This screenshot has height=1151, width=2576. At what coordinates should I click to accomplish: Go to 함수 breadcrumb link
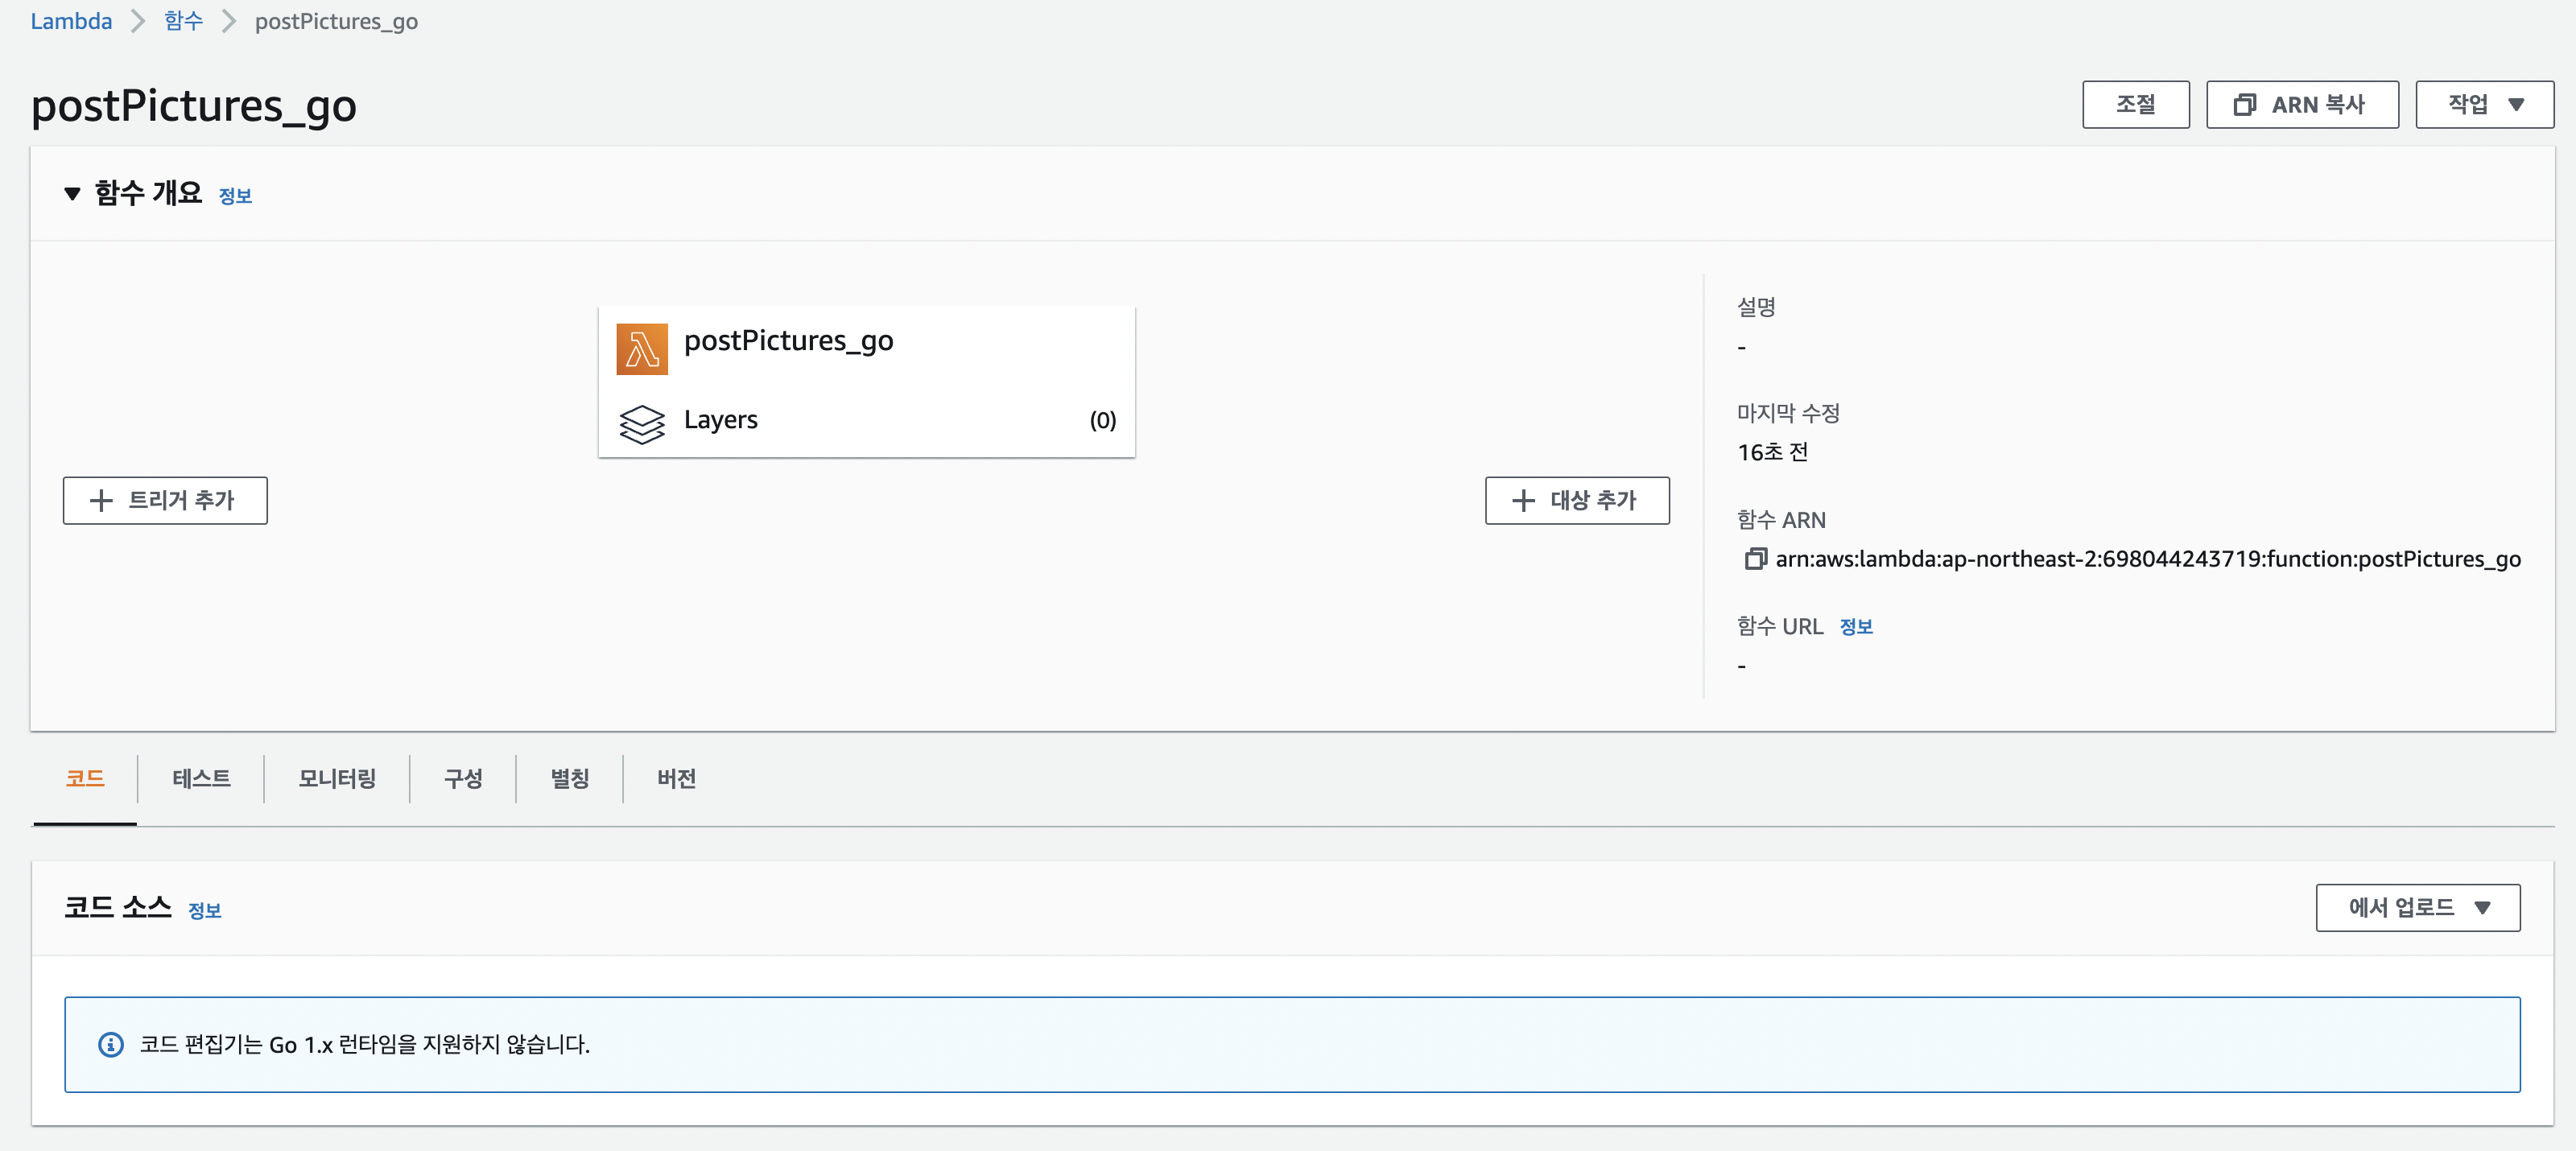pos(184,21)
